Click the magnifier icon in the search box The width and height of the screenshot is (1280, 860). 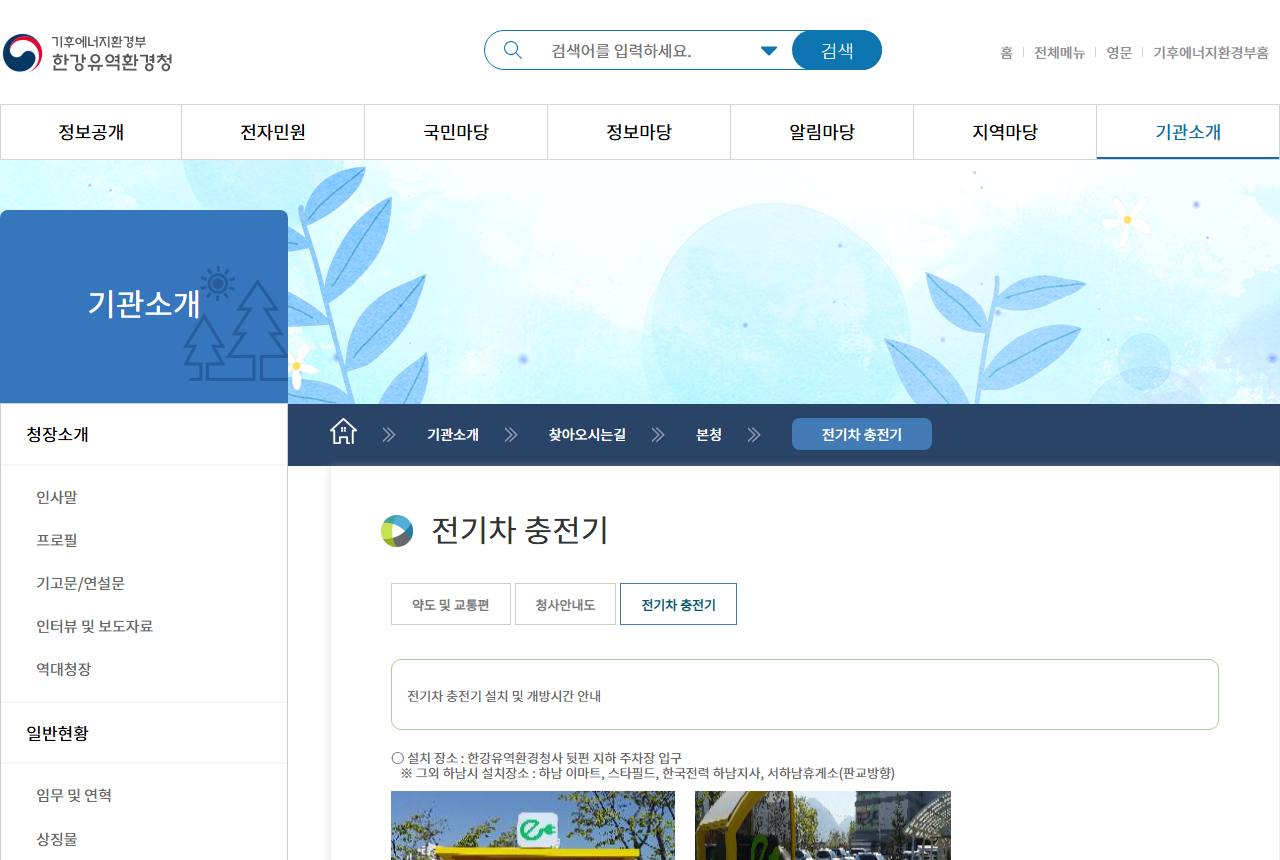coord(513,50)
